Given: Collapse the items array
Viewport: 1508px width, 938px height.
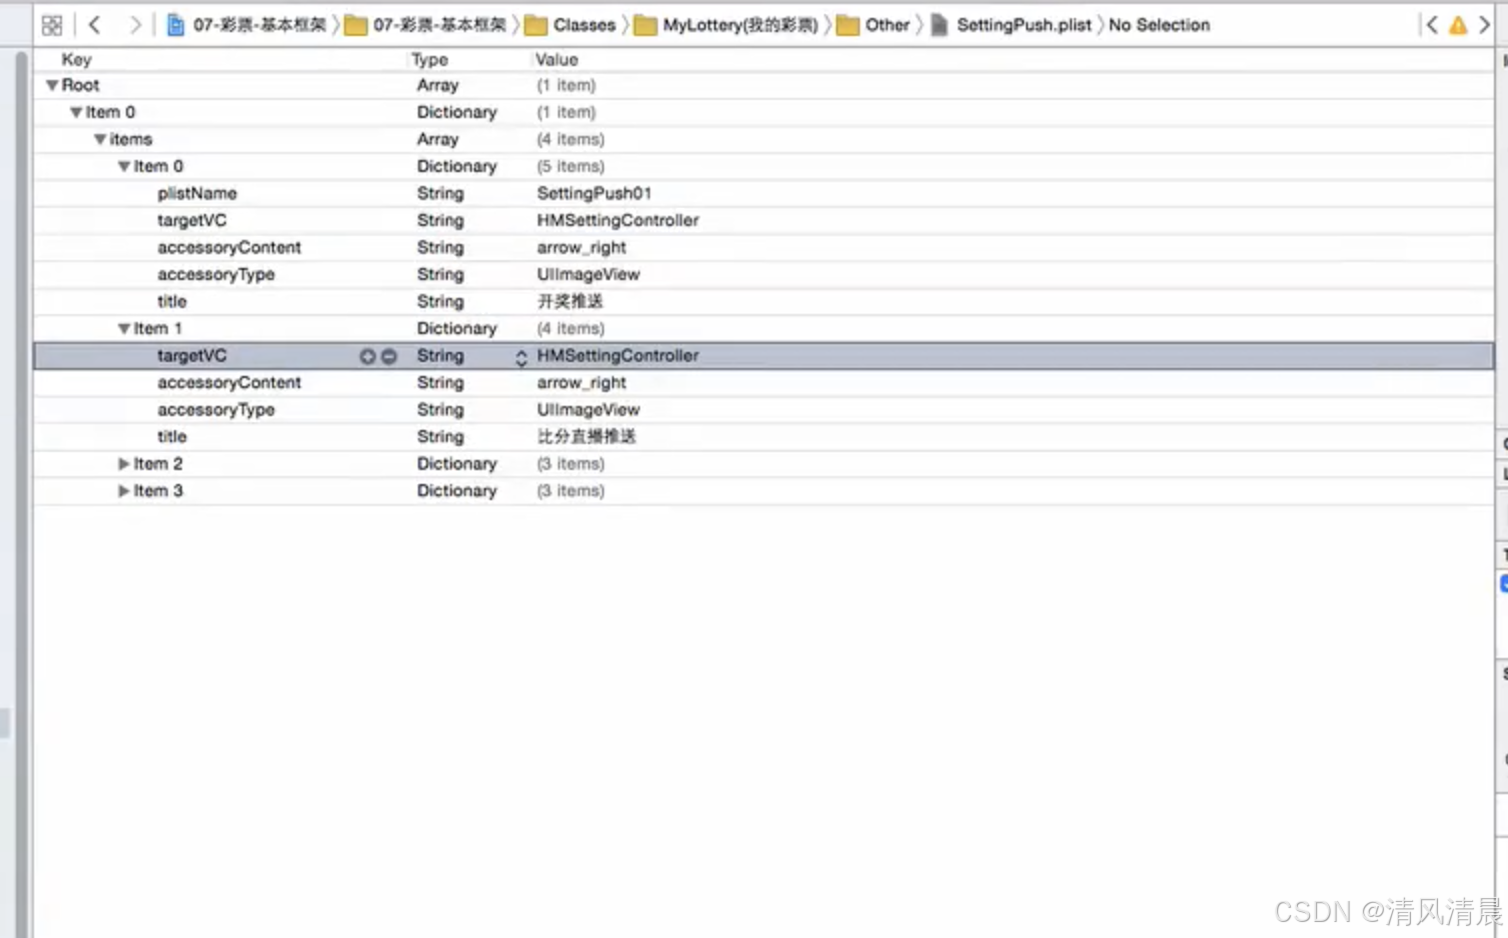Looking at the screenshot, I should tap(100, 140).
